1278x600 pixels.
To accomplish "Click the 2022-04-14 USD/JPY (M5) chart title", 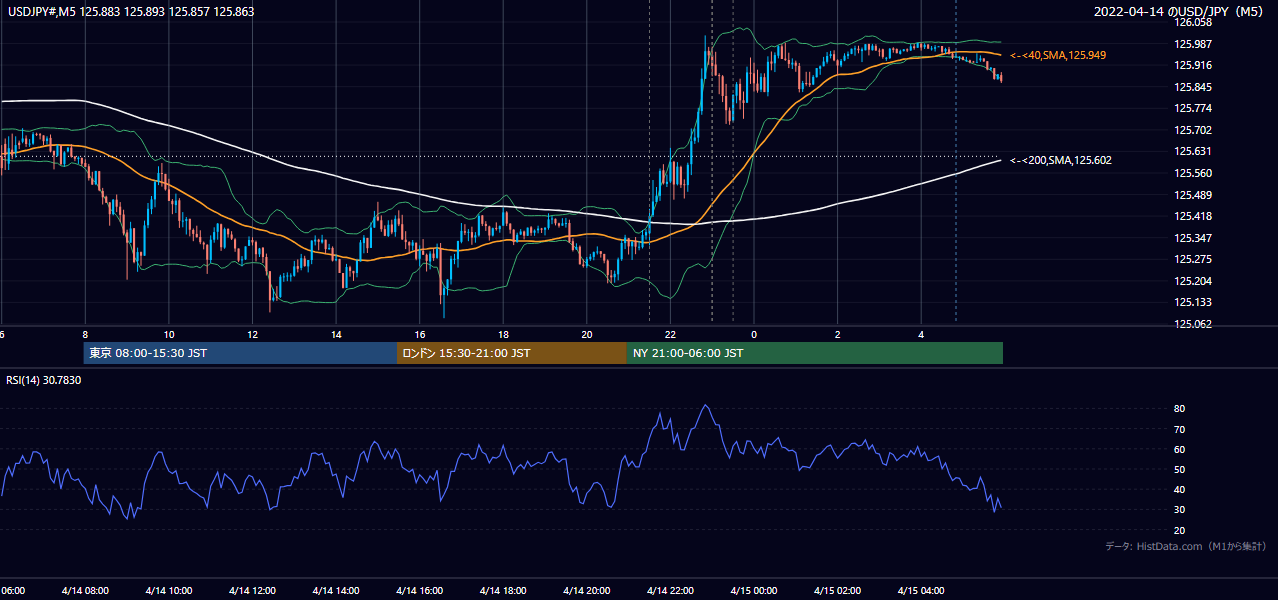I will (1180, 12).
